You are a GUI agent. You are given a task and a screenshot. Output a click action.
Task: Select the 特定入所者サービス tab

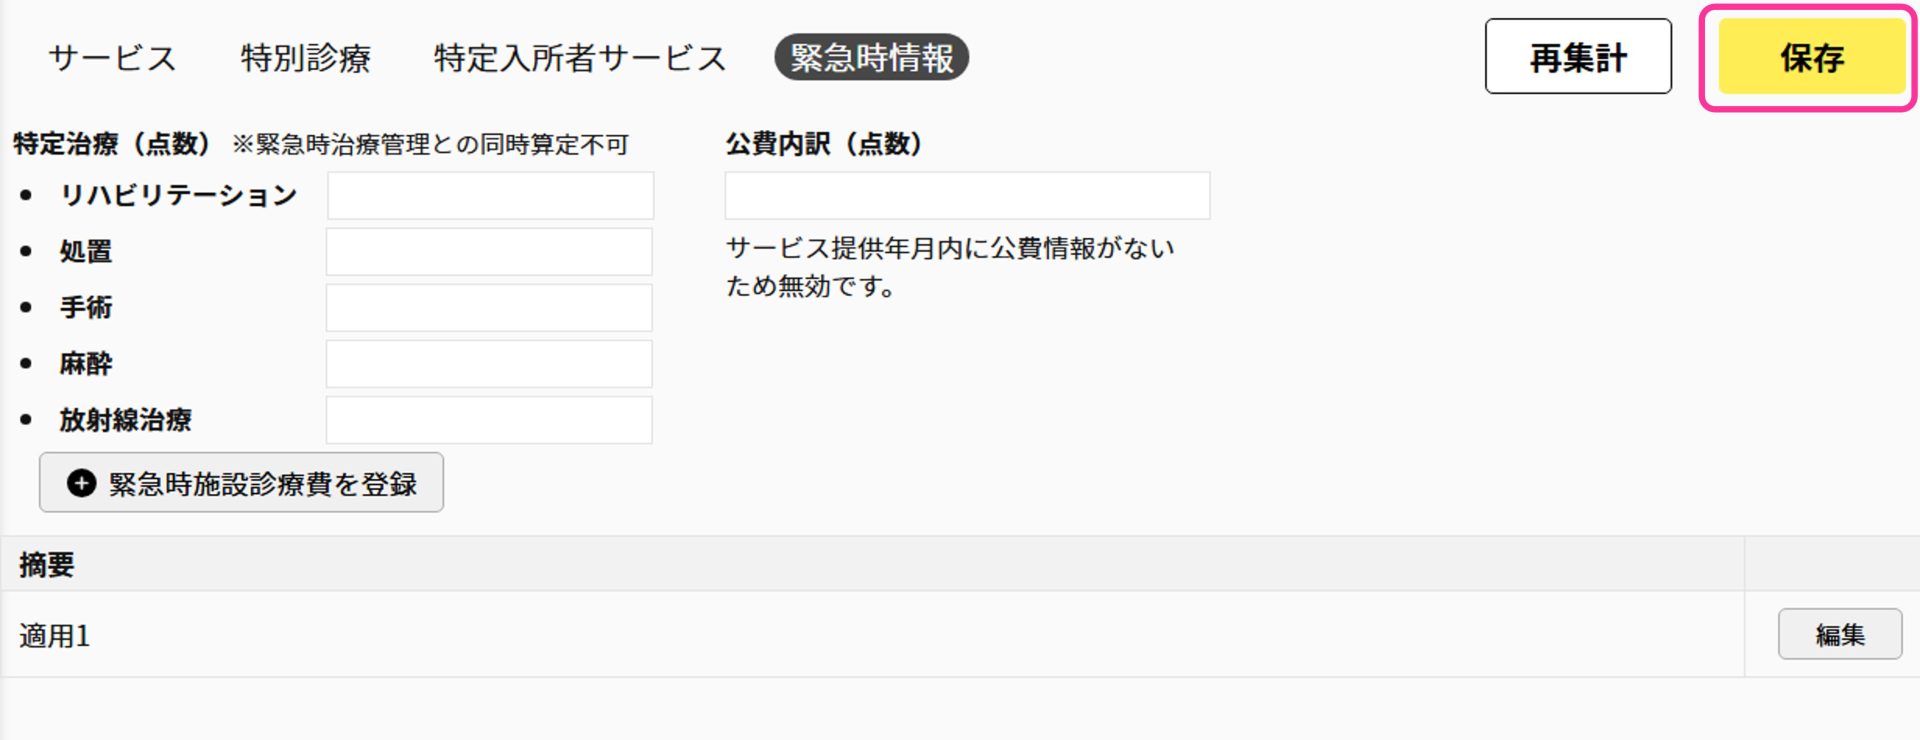click(x=579, y=58)
